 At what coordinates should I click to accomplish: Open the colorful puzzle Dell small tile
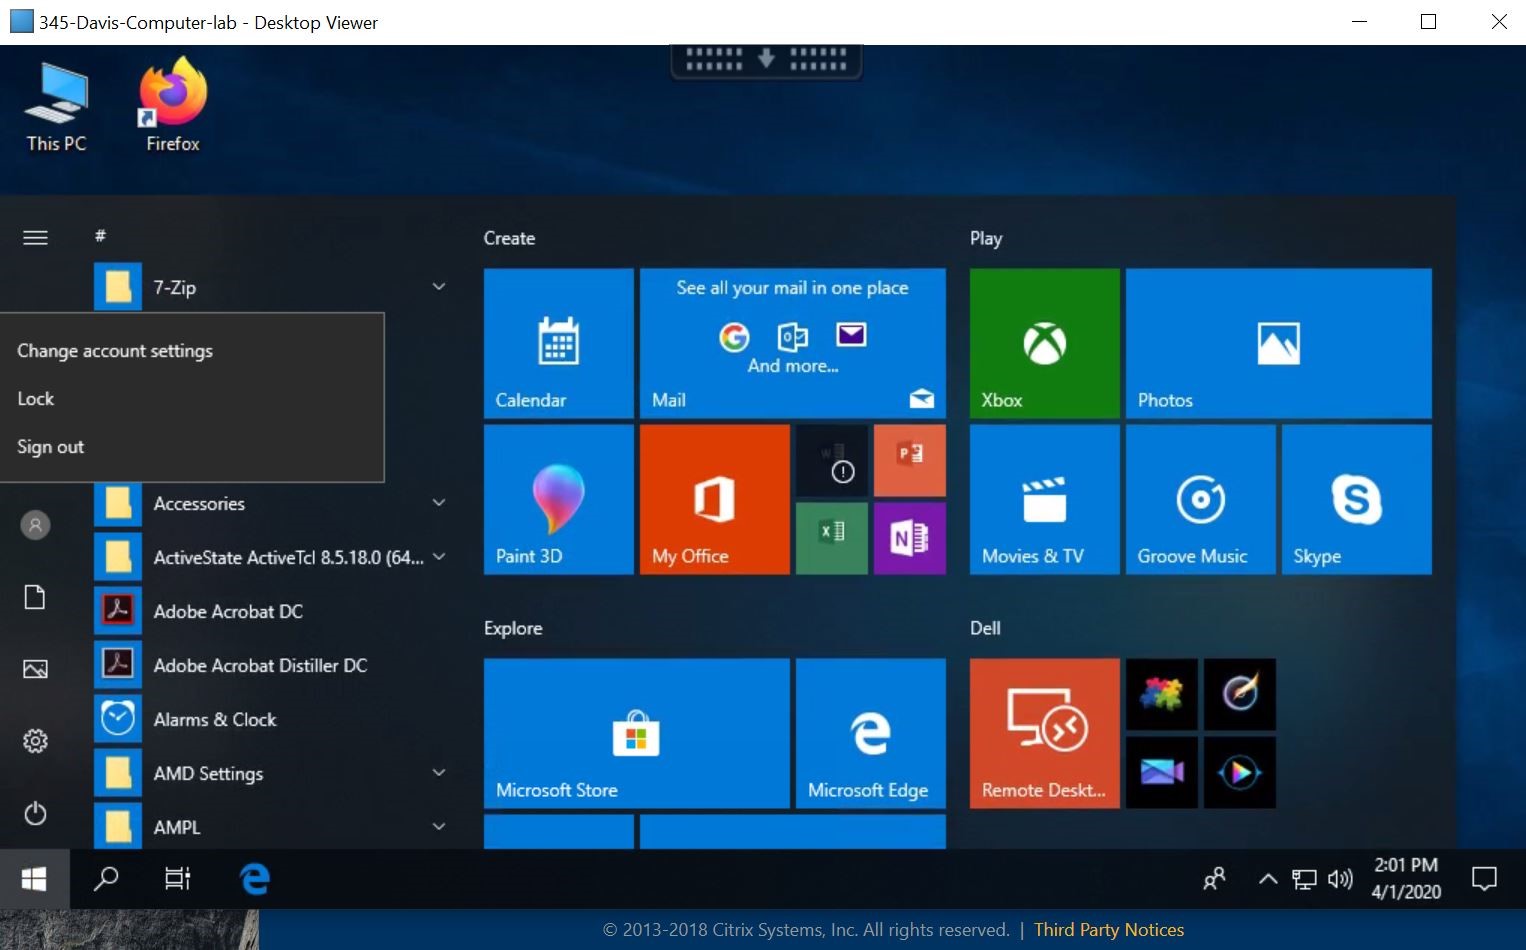click(x=1162, y=694)
